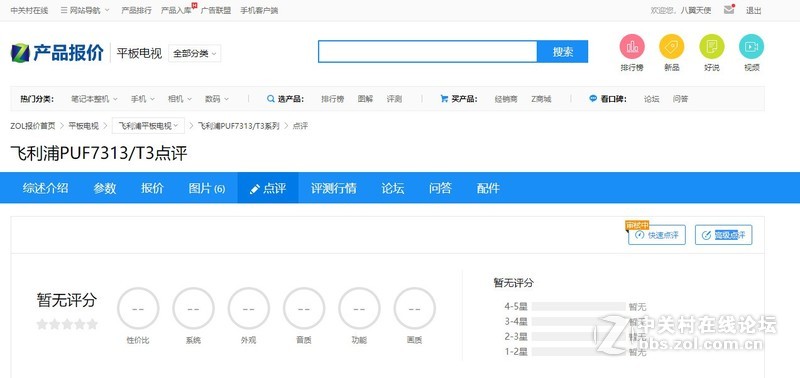
Task: Switch to the 报价 tab
Action: 152,188
